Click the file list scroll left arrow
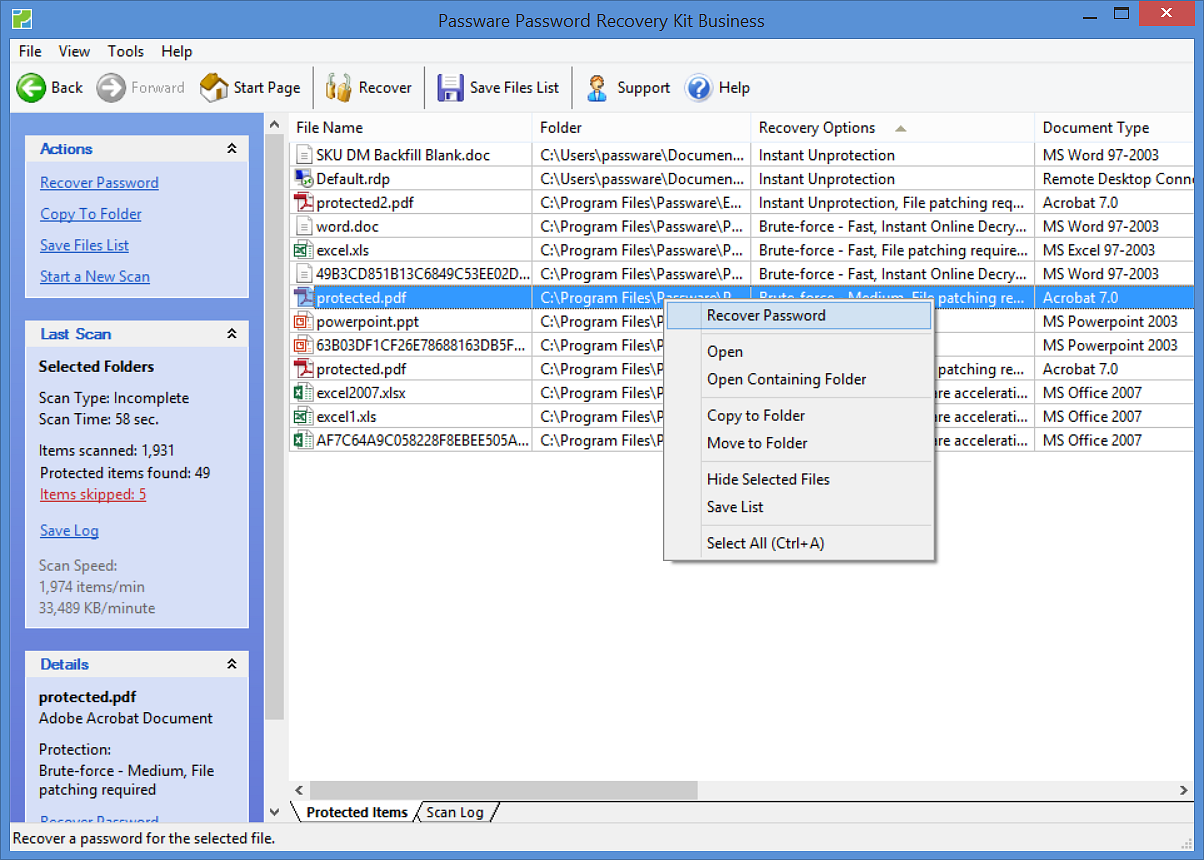Image resolution: width=1204 pixels, height=860 pixels. pos(298,790)
